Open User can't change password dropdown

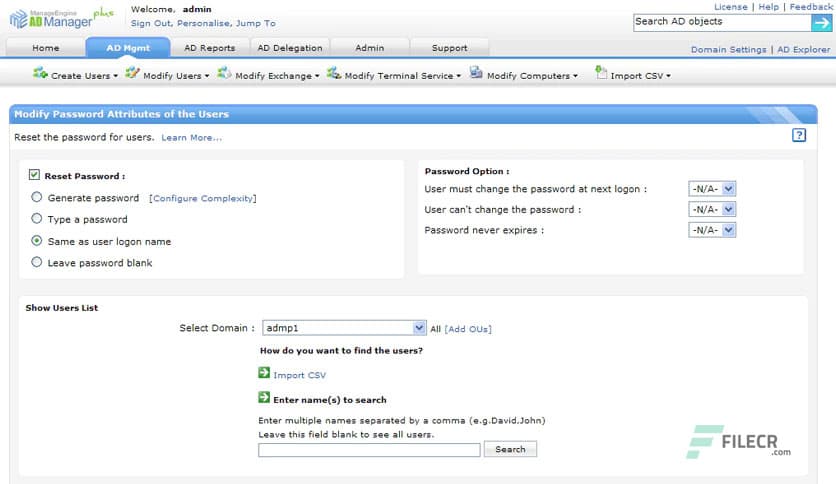pyautogui.click(x=712, y=209)
